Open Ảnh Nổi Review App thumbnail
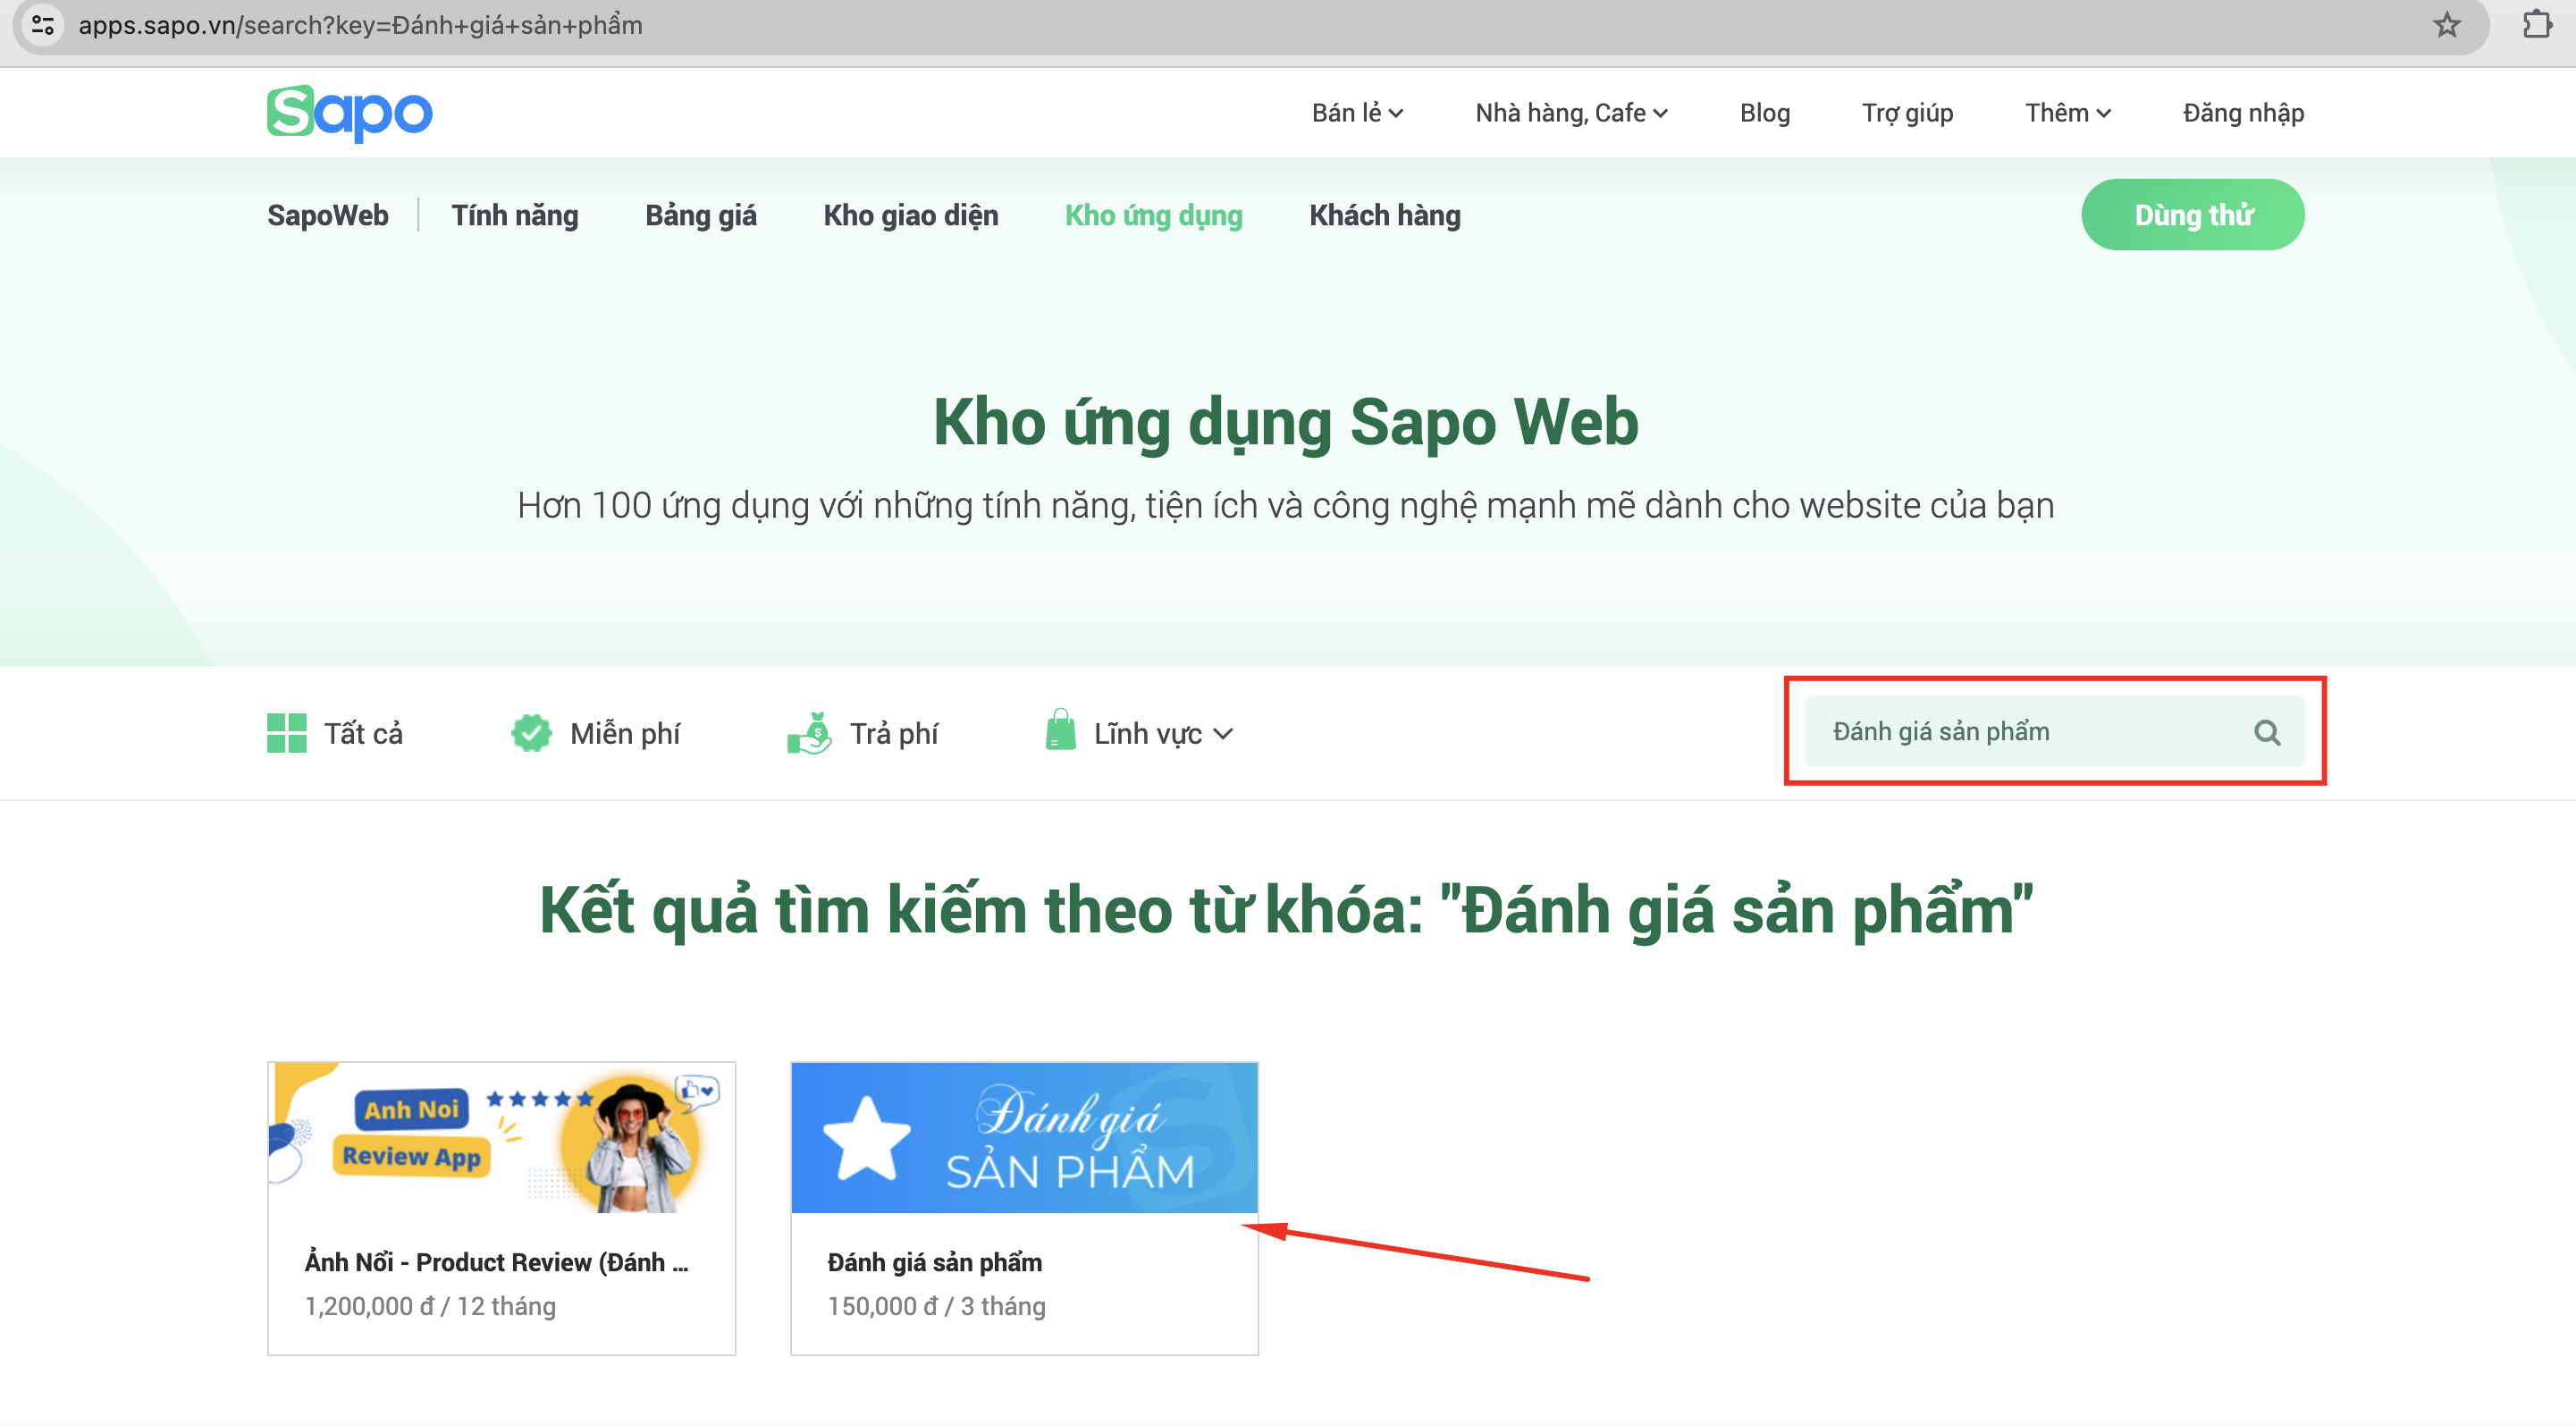The image size is (2576, 1425). click(x=501, y=1138)
